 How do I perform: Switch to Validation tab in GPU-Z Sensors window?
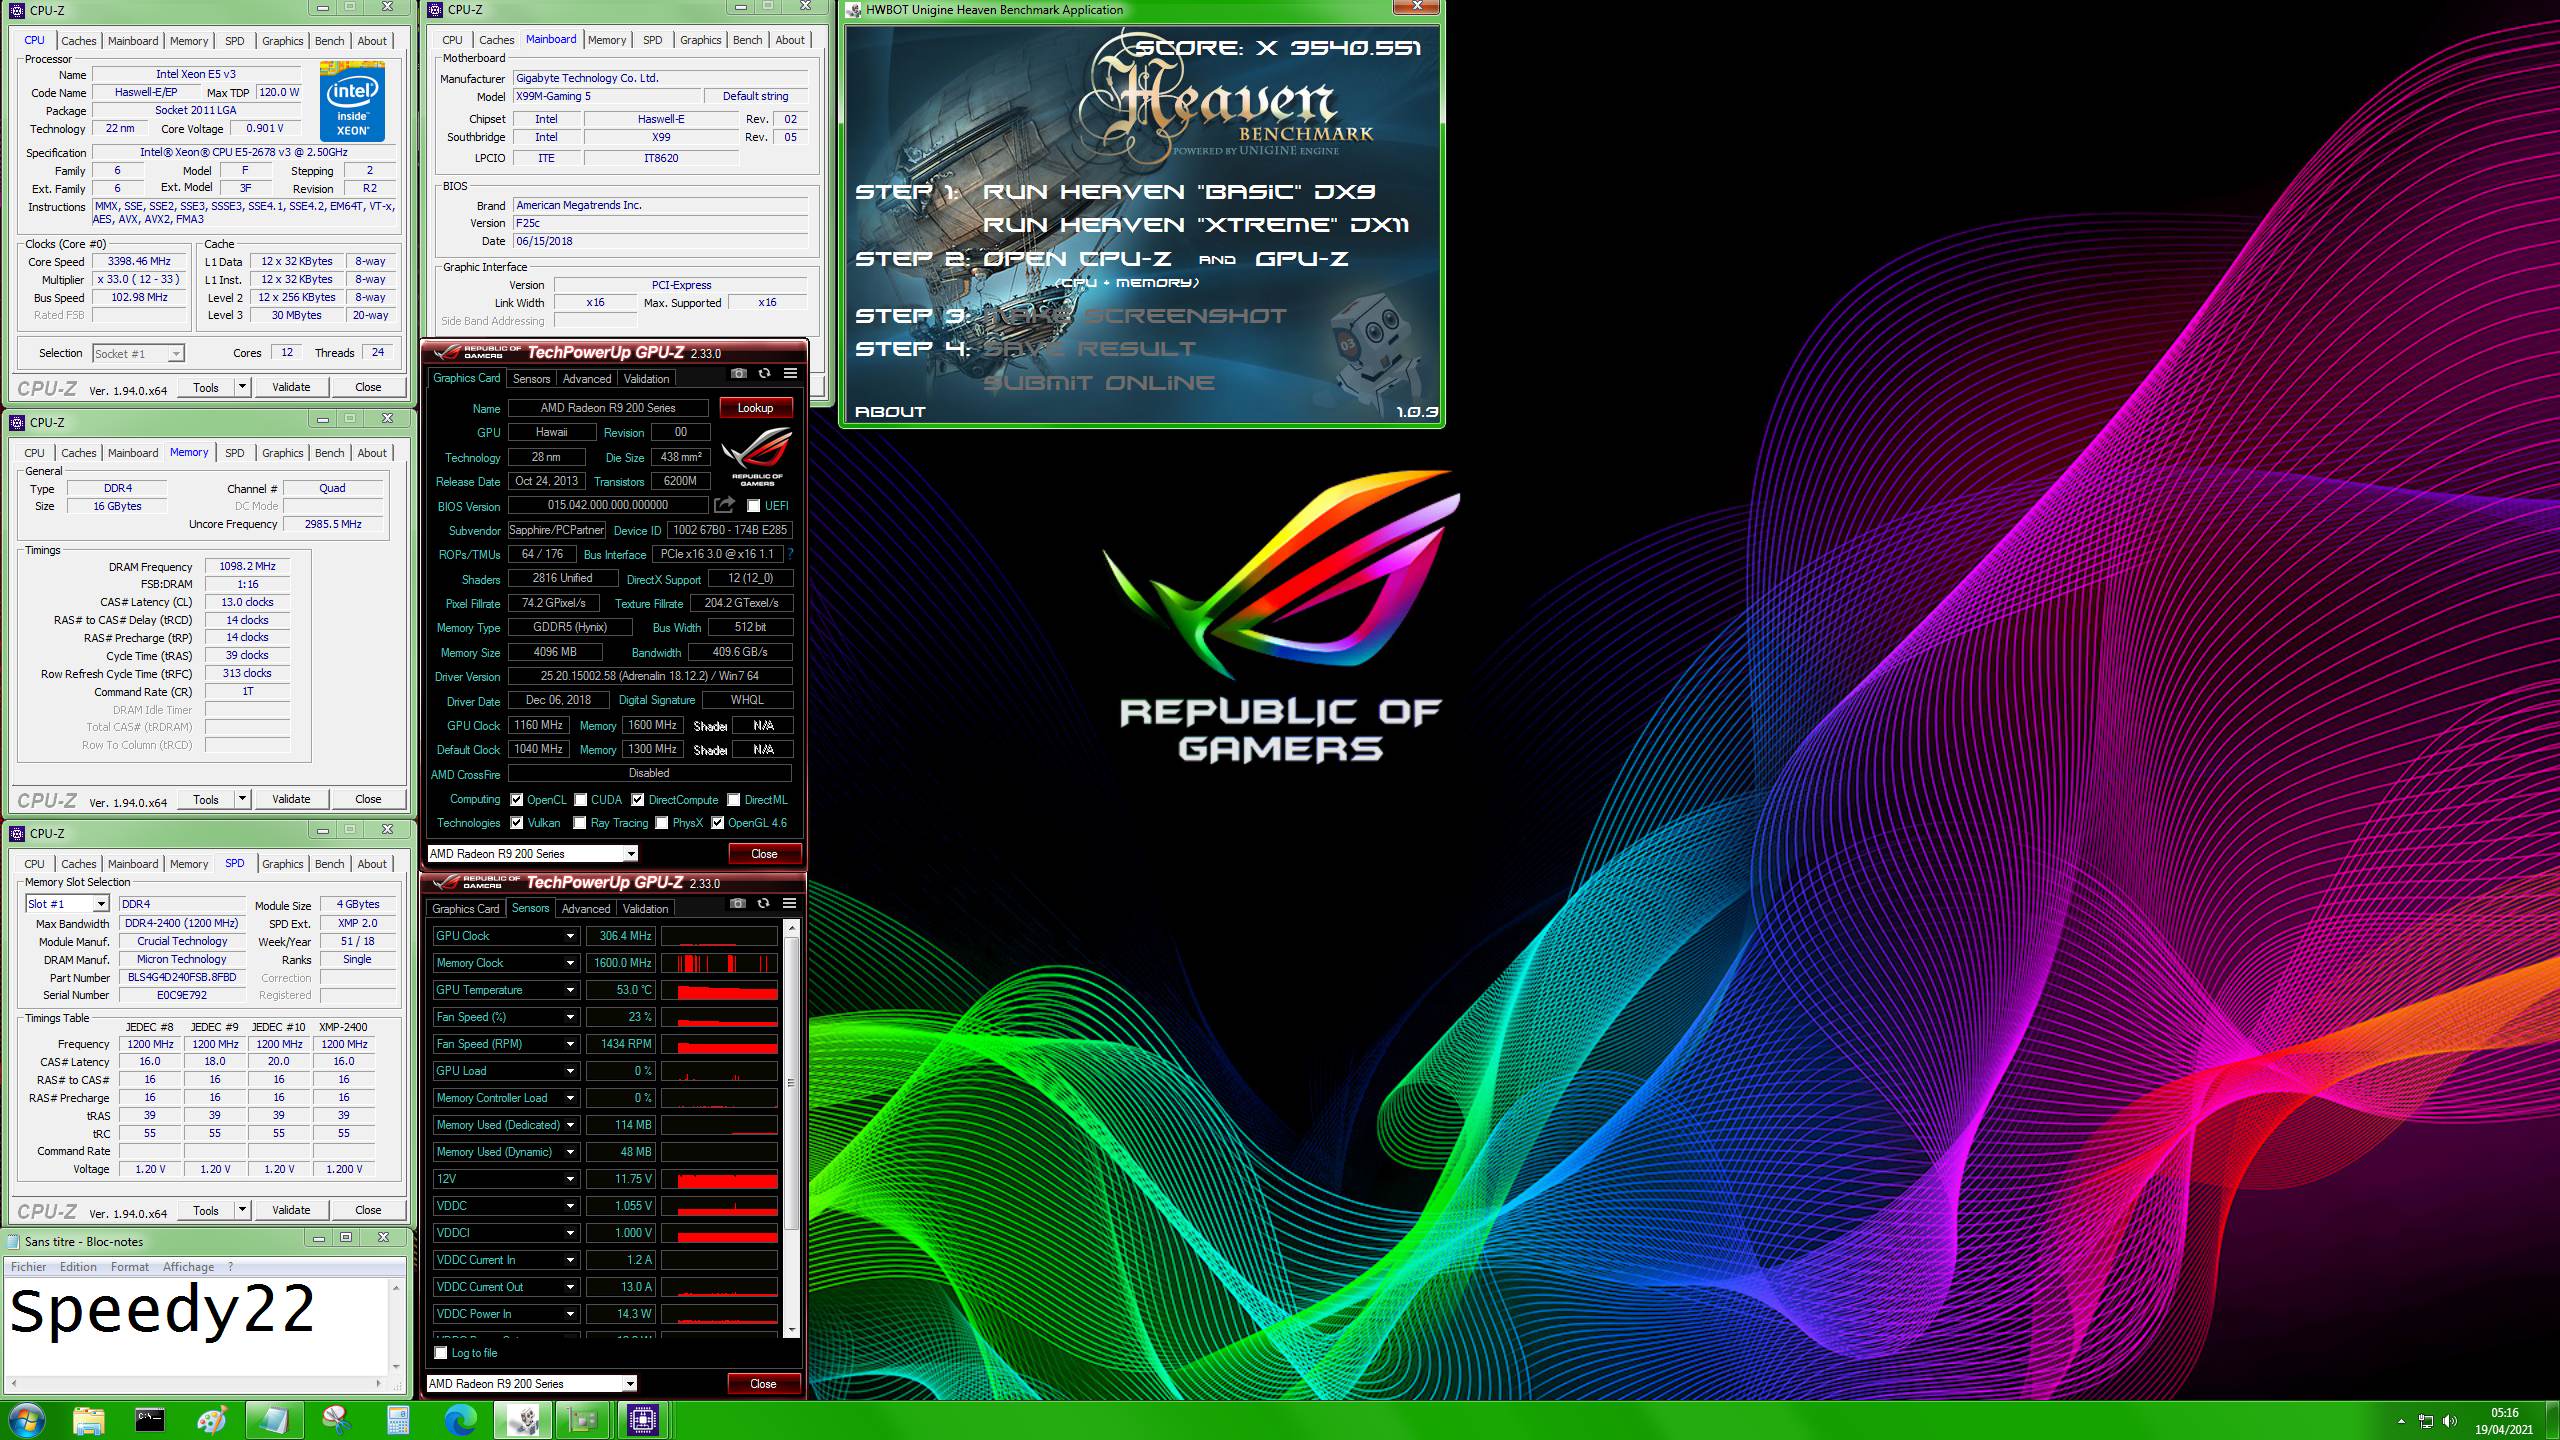(645, 909)
